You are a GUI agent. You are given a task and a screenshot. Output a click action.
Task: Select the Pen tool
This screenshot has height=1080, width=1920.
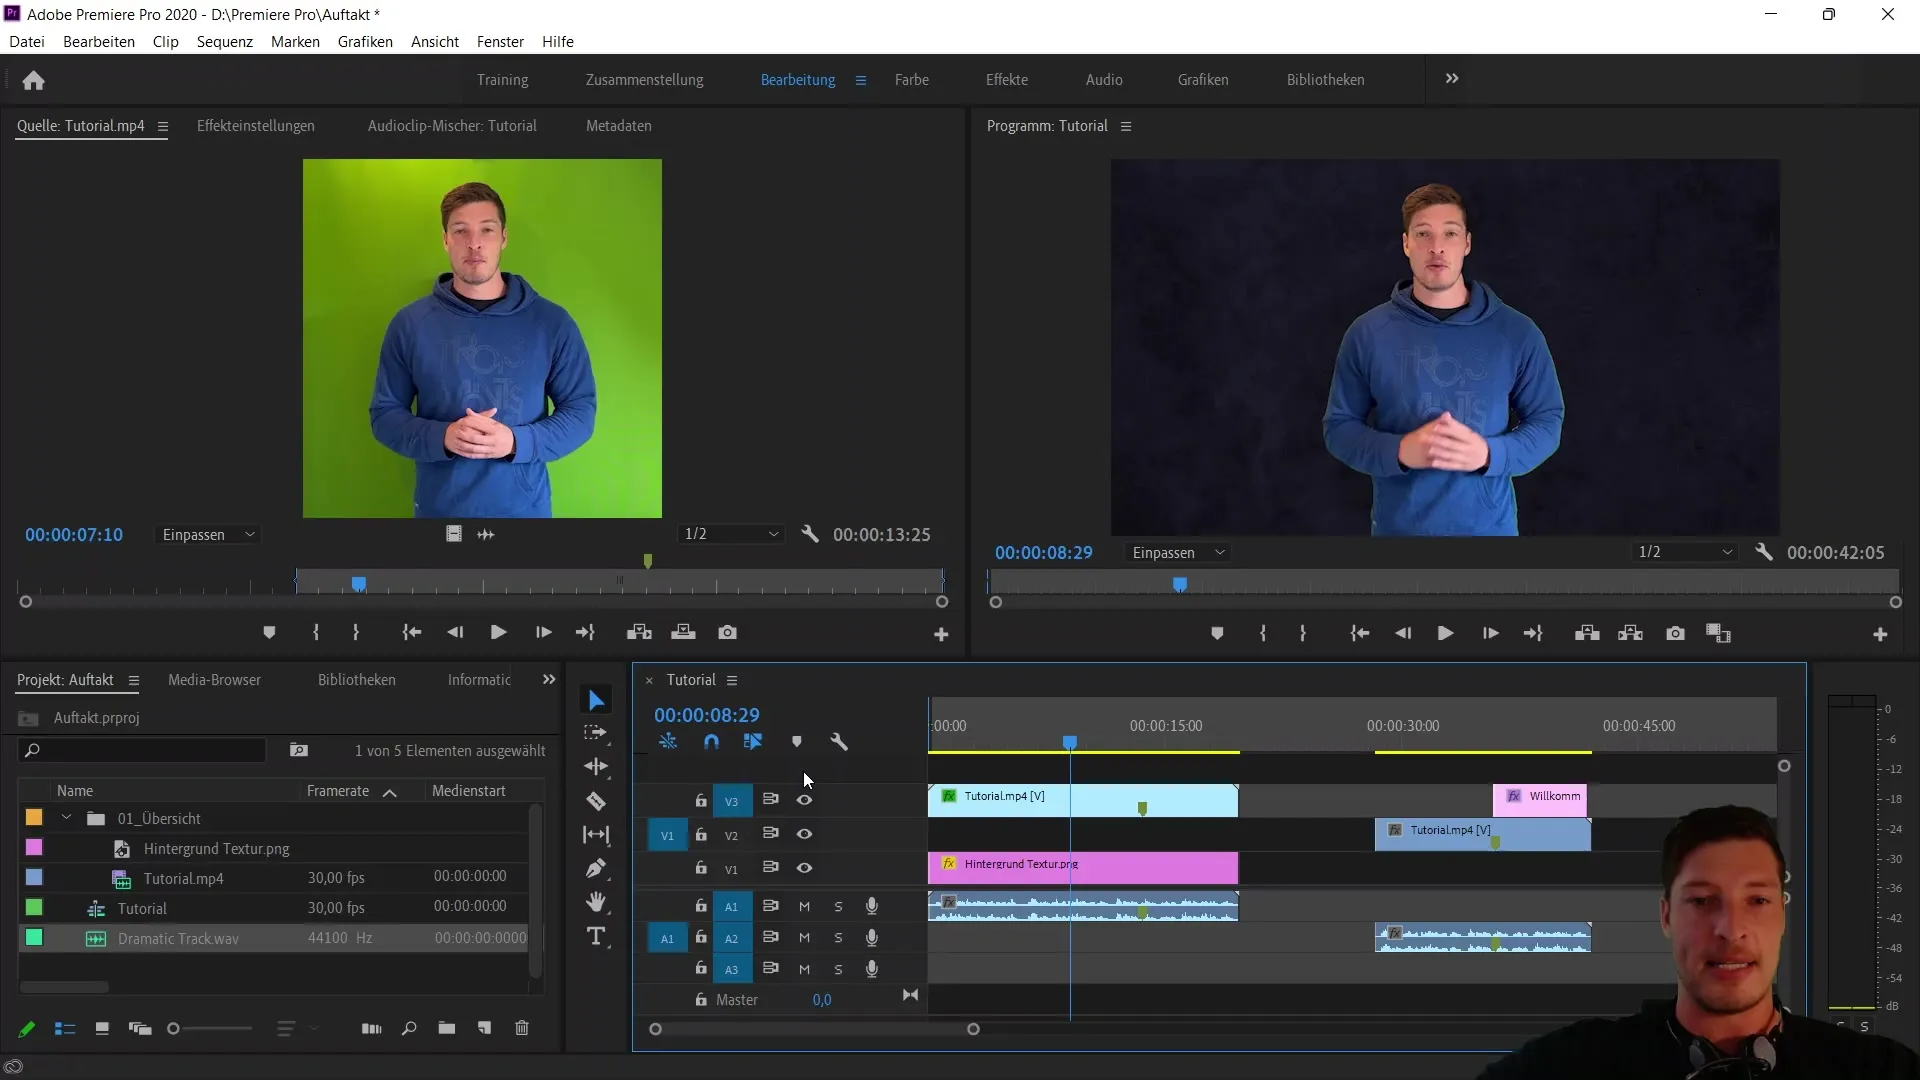point(596,868)
